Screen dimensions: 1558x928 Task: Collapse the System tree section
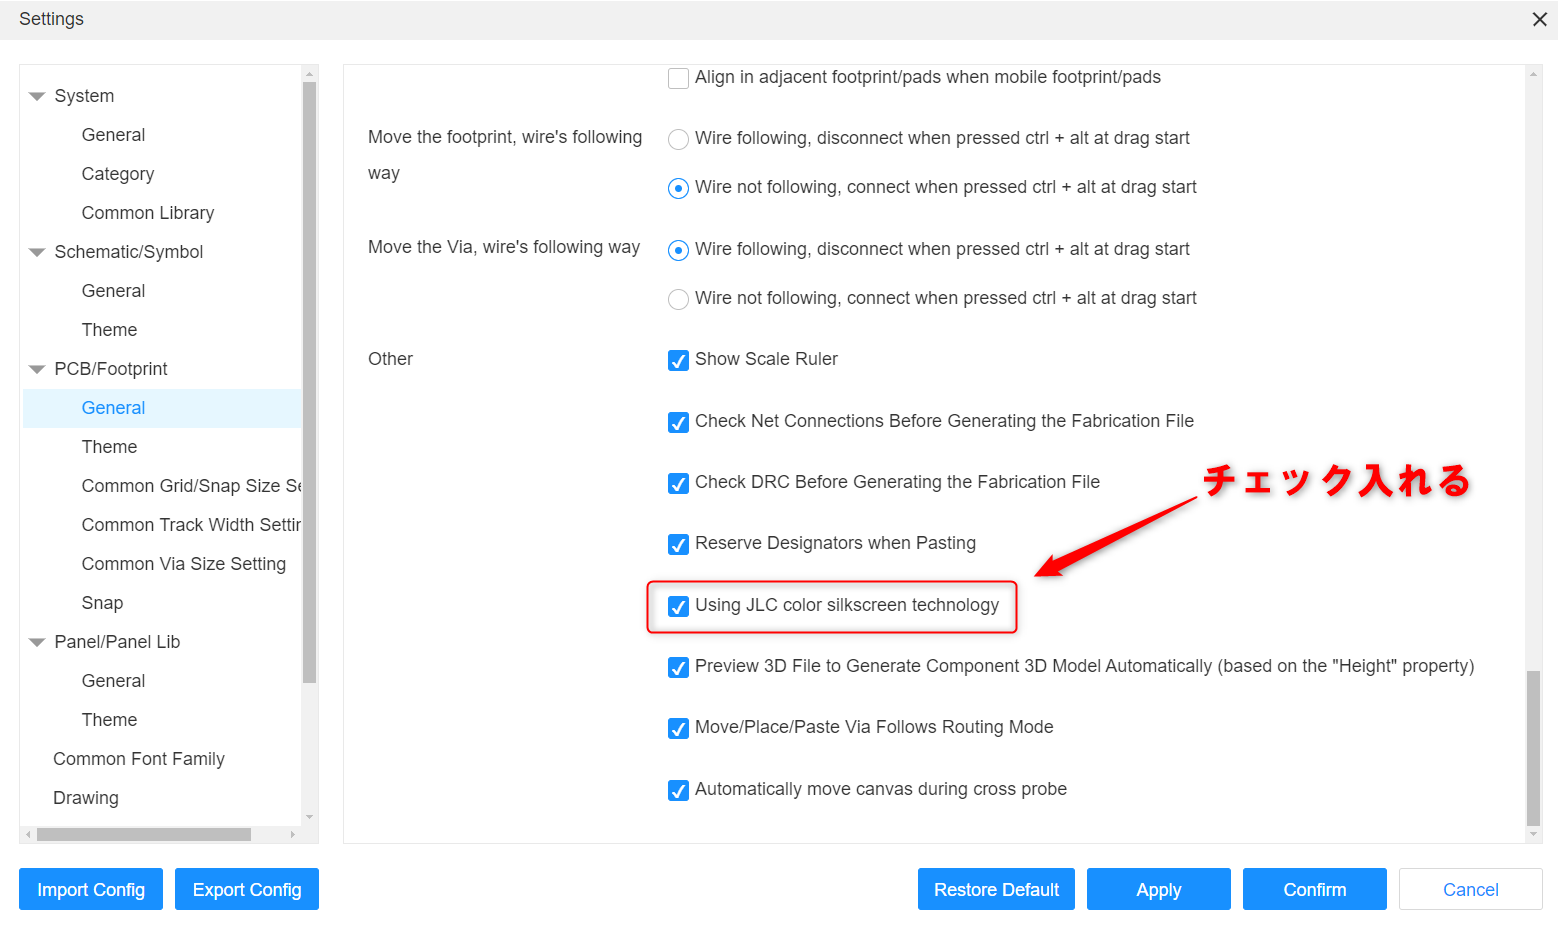(38, 97)
